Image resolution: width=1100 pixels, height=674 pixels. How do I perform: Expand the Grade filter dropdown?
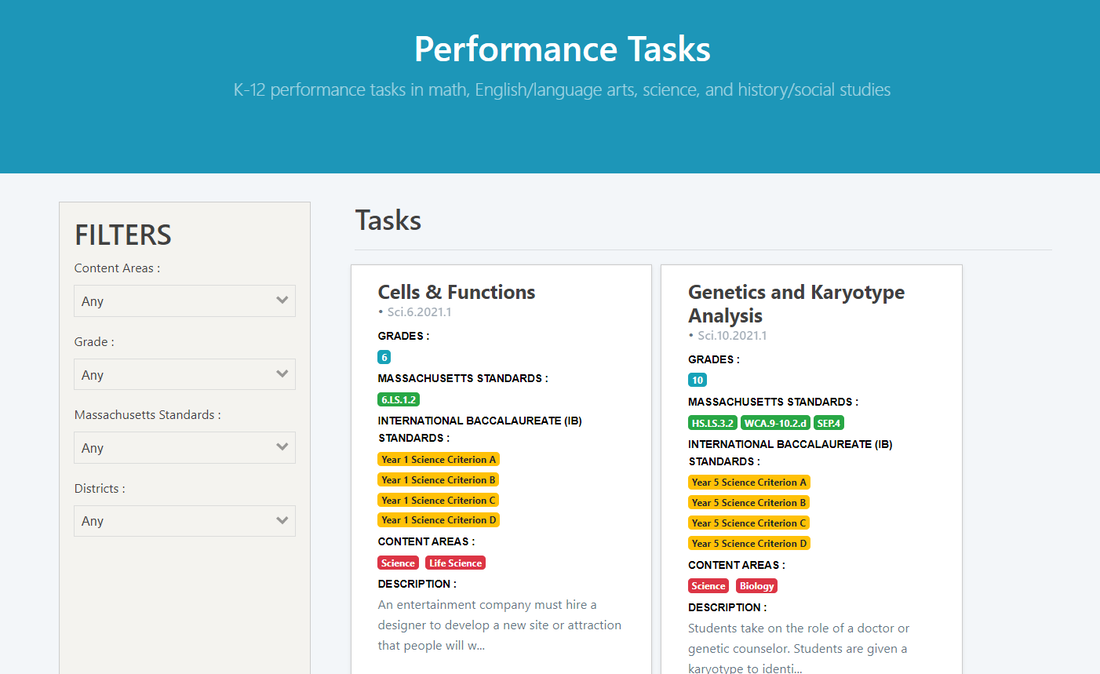[184, 375]
